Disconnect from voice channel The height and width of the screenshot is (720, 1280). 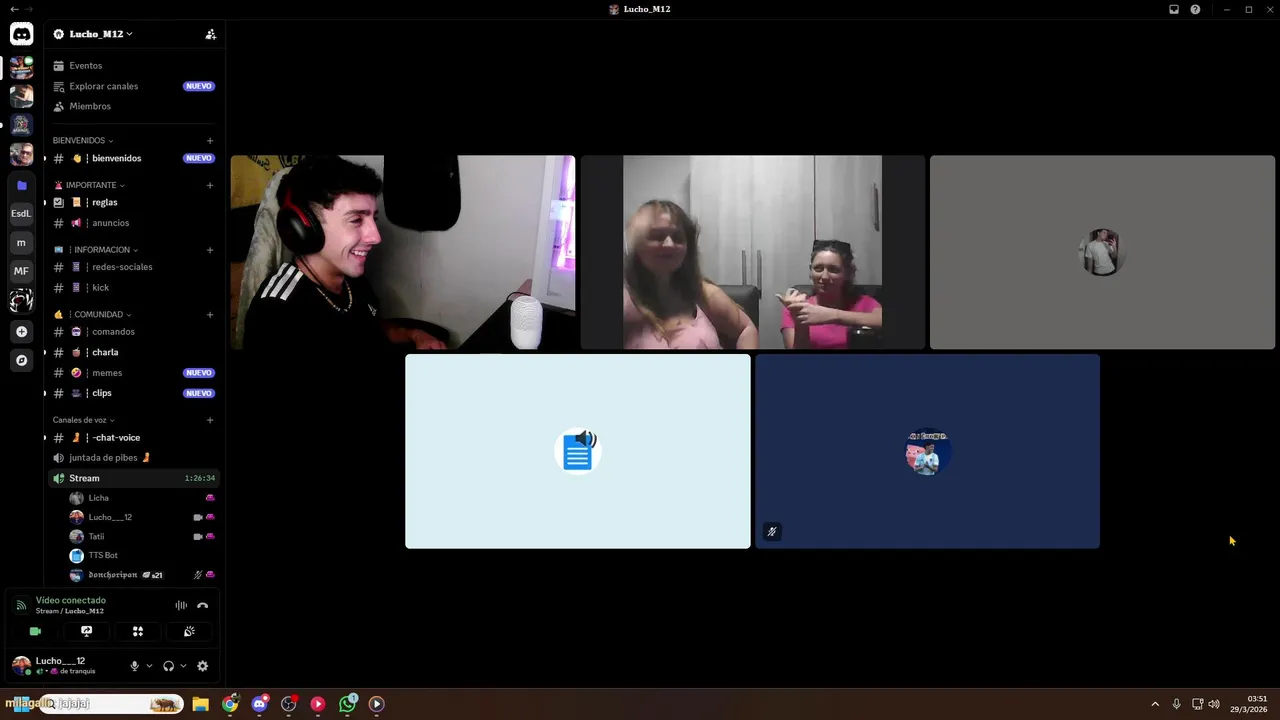(202, 605)
